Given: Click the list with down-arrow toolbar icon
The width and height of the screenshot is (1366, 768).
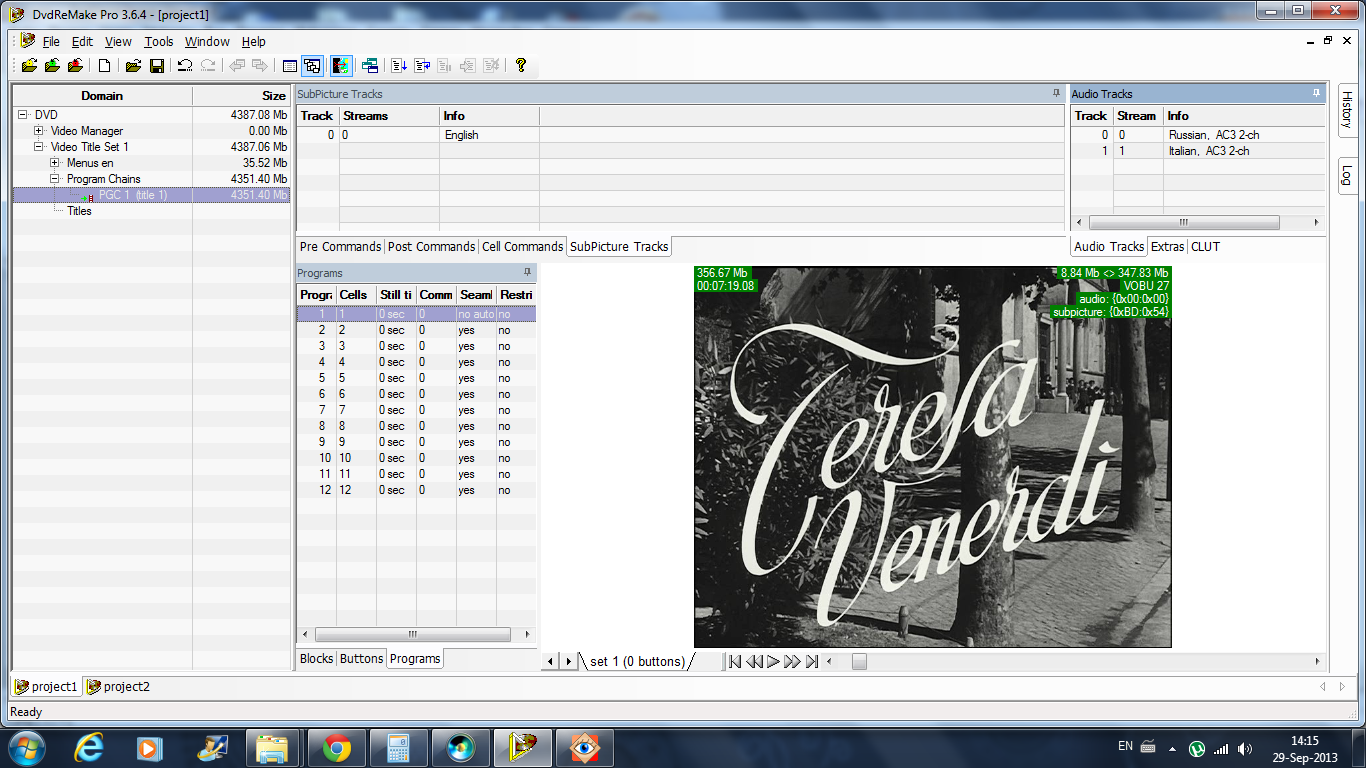Looking at the screenshot, I should [x=399, y=66].
